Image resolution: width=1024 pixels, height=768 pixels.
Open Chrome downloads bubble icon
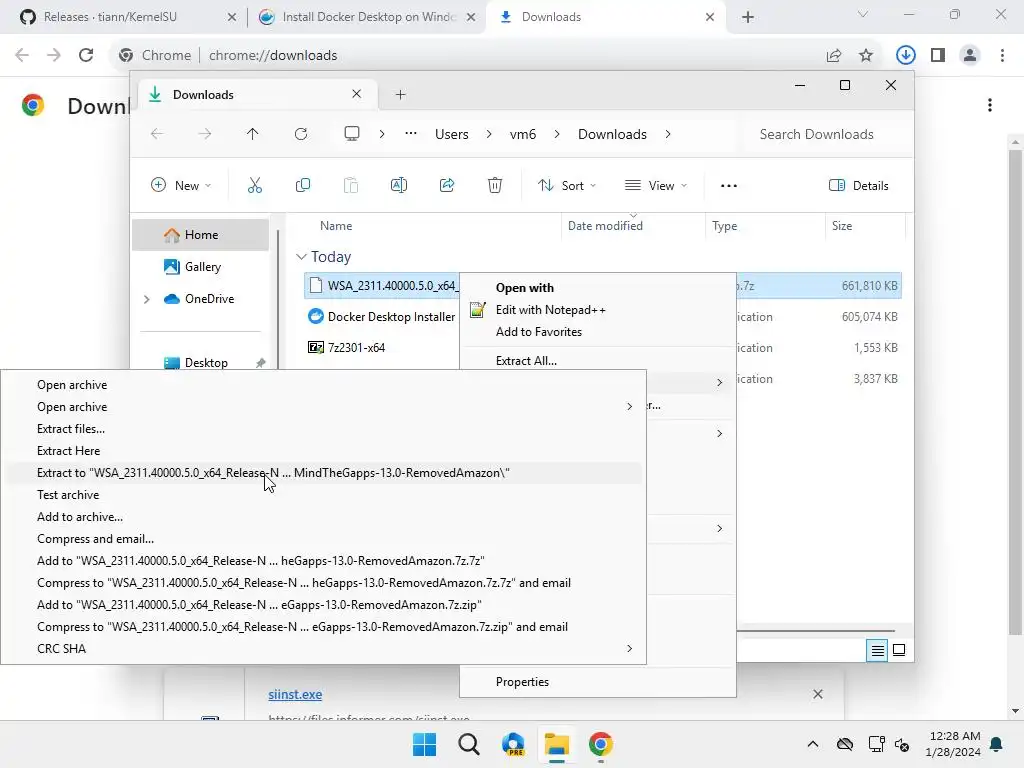click(x=905, y=55)
